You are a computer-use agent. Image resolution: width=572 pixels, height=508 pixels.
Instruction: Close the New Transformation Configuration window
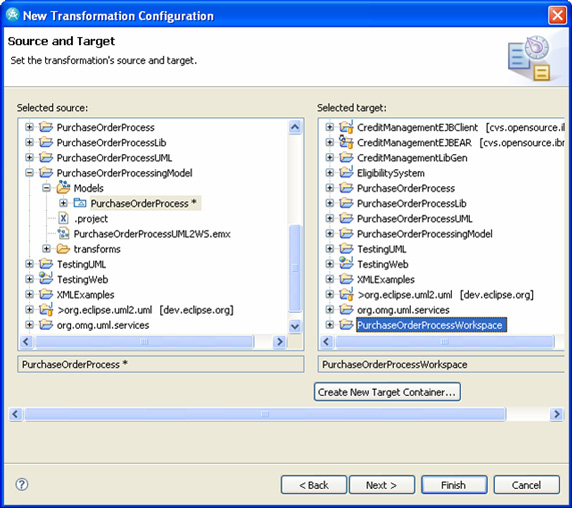click(557, 15)
